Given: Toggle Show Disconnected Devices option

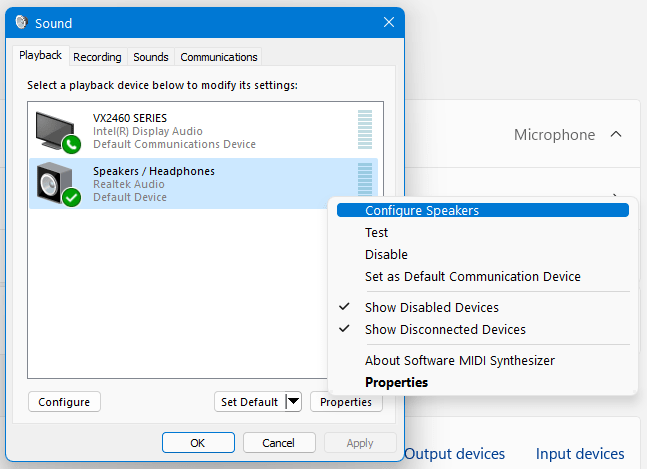Looking at the screenshot, I should 483,330.
